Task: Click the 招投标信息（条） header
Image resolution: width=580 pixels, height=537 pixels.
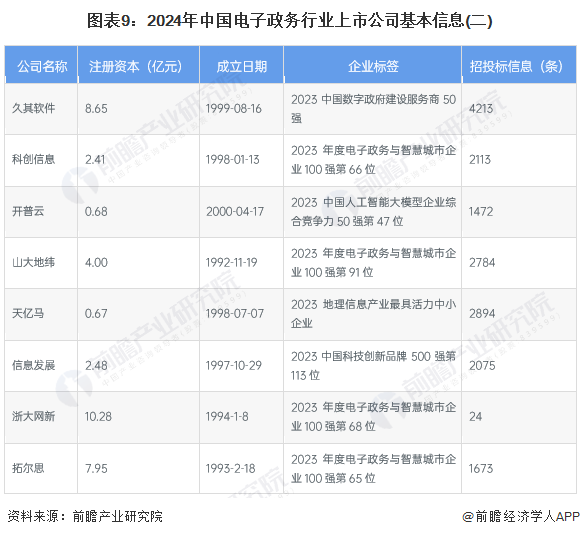Action: coord(516,67)
